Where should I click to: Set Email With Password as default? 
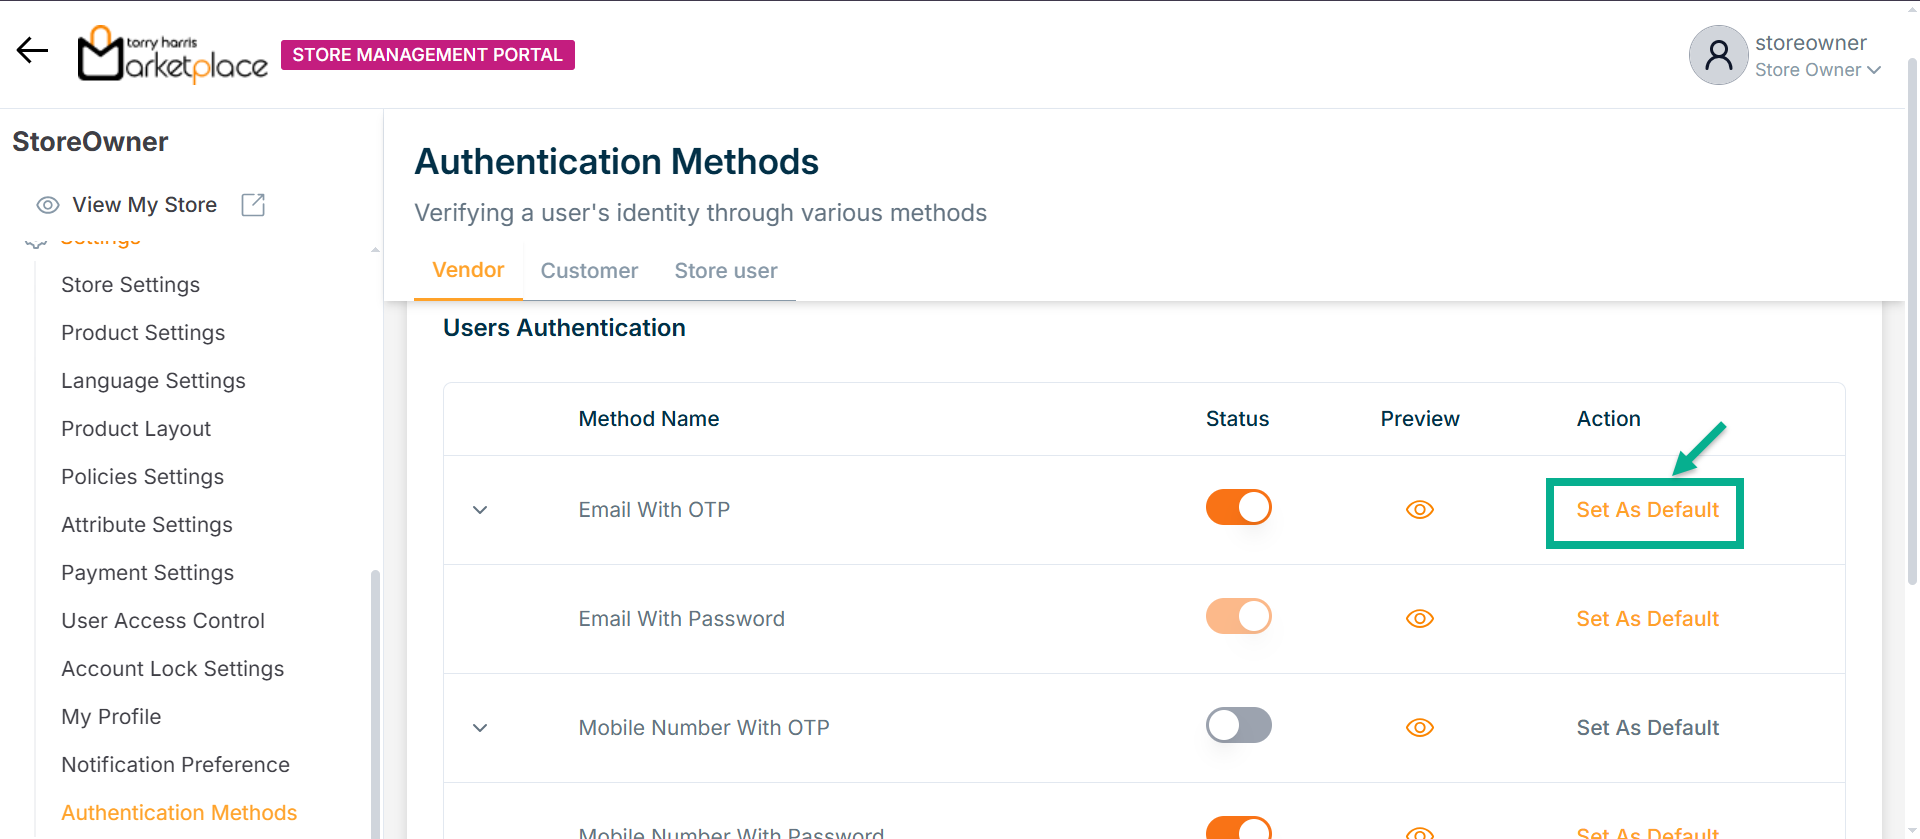click(1647, 619)
